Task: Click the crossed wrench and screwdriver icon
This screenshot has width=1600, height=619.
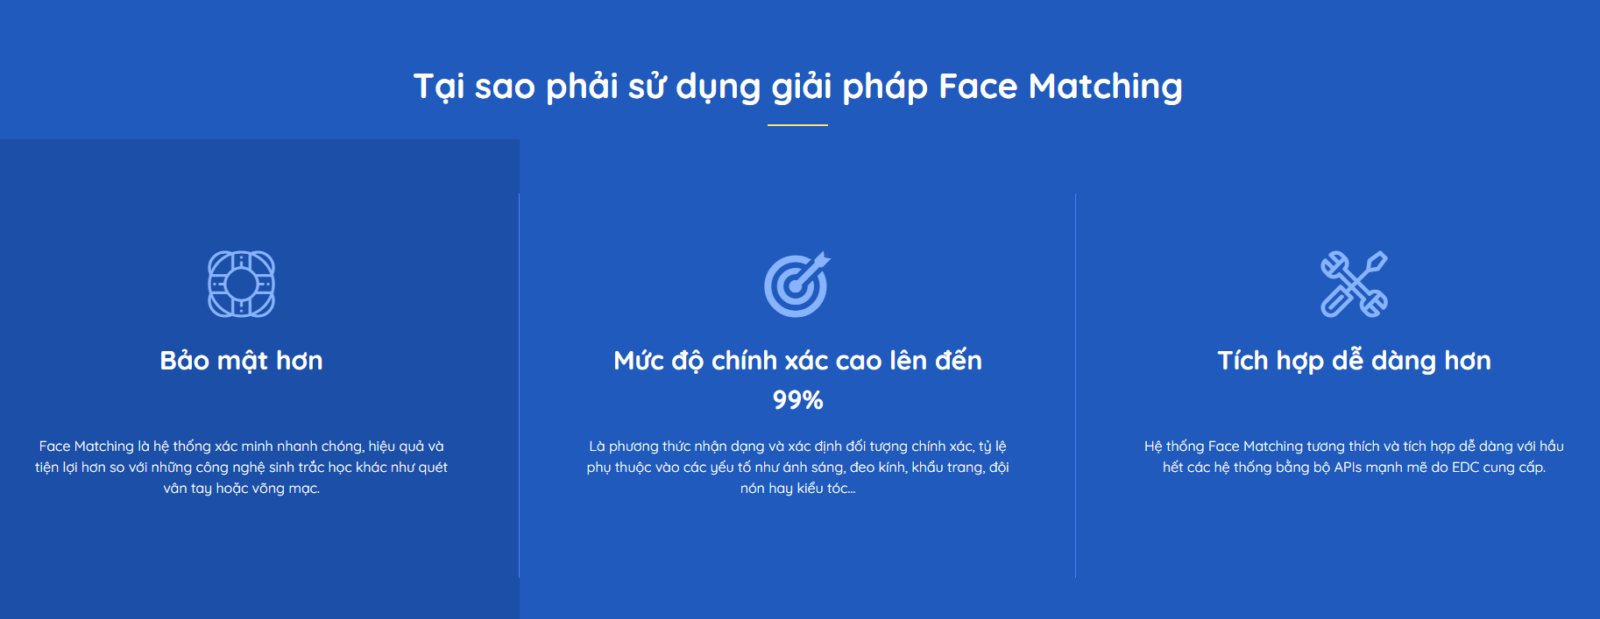Action: (x=1354, y=284)
